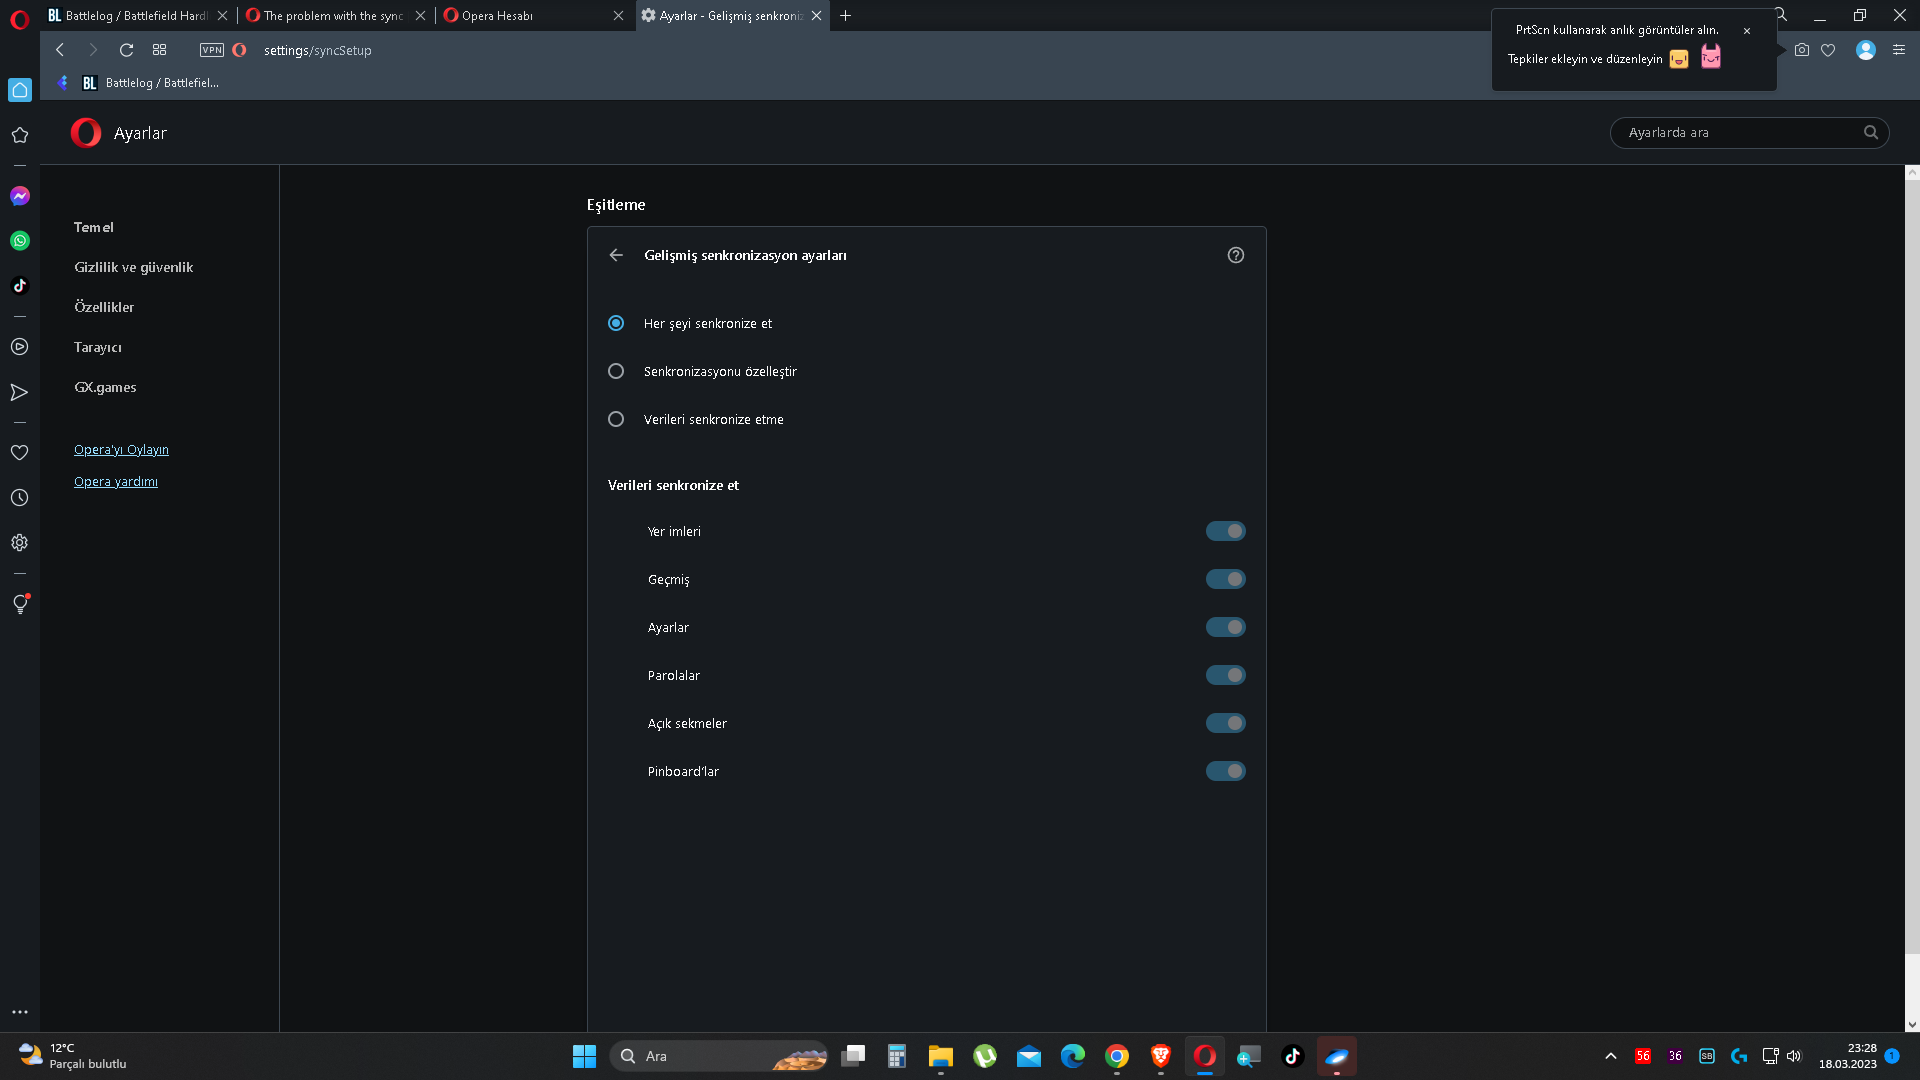1920x1080 pixels.
Task: Select Her şeyi senkronize et option
Action: point(616,323)
